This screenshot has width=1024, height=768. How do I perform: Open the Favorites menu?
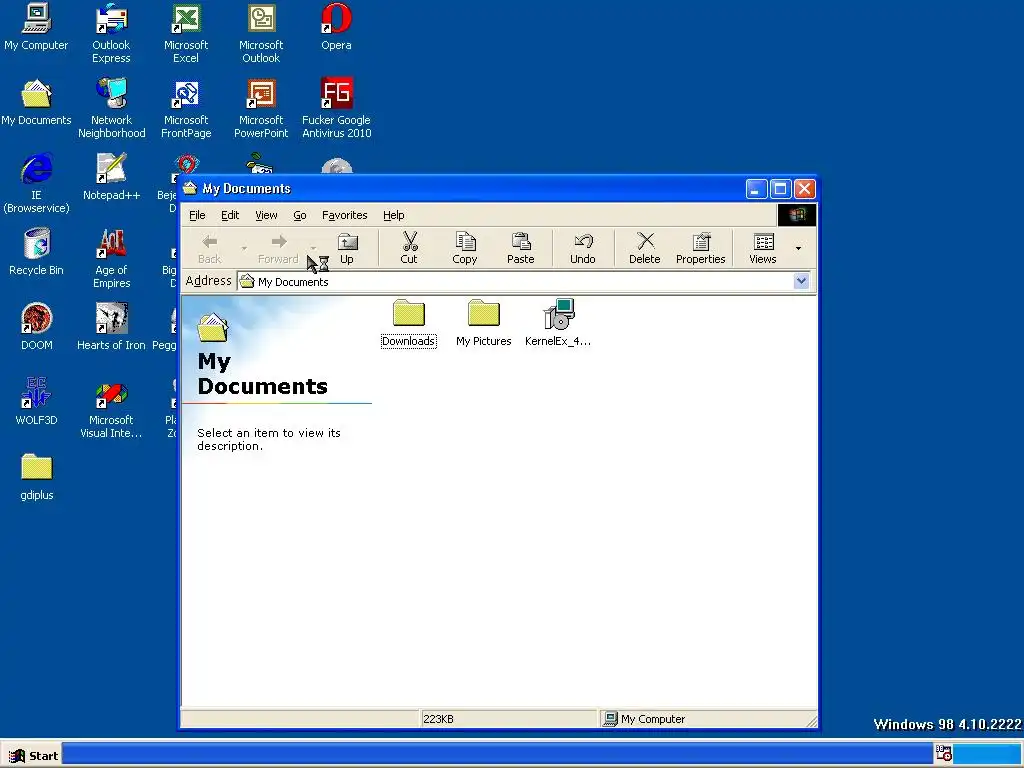coord(344,215)
